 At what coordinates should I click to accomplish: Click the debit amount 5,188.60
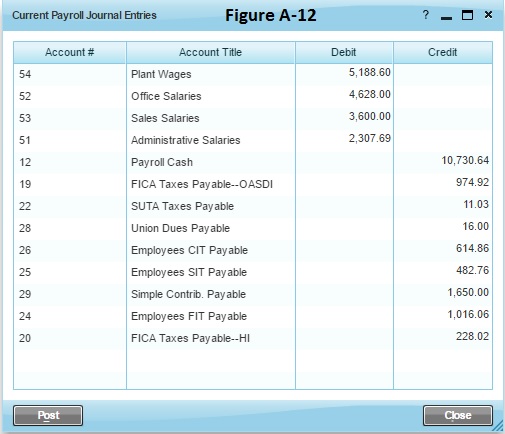(x=369, y=72)
